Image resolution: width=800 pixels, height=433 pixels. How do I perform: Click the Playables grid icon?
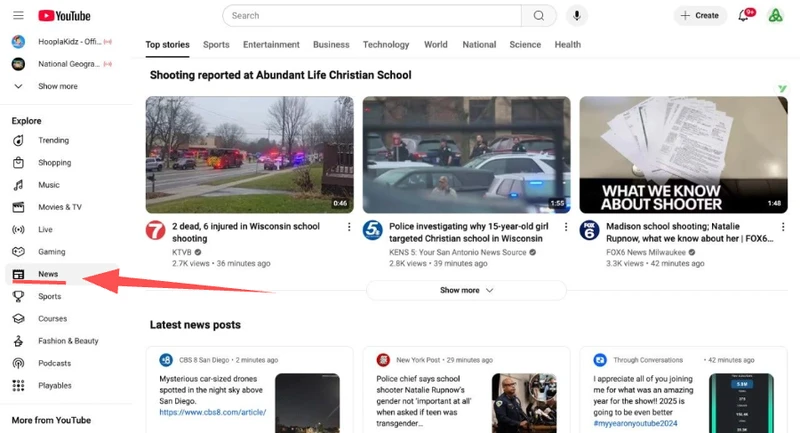tap(18, 386)
